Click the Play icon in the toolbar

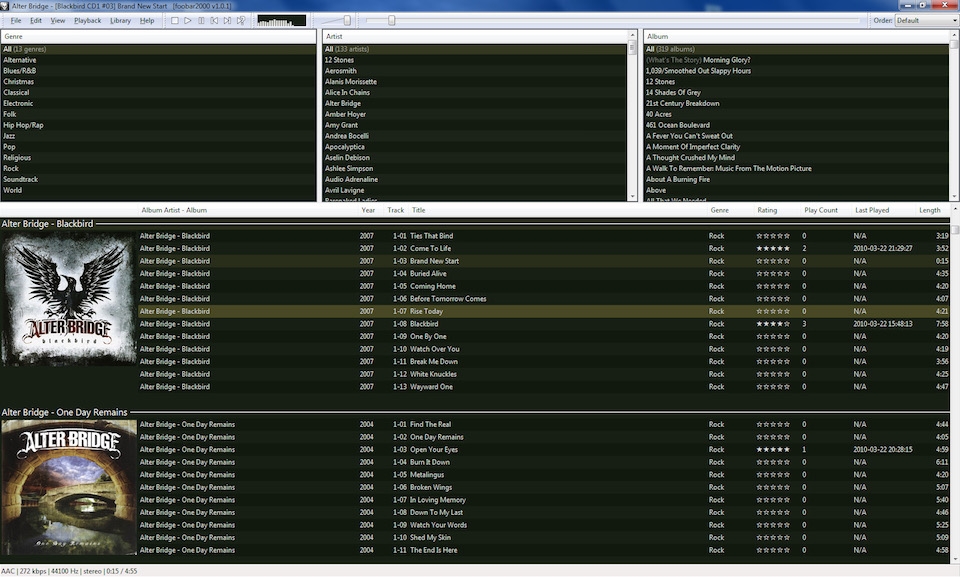(189, 20)
